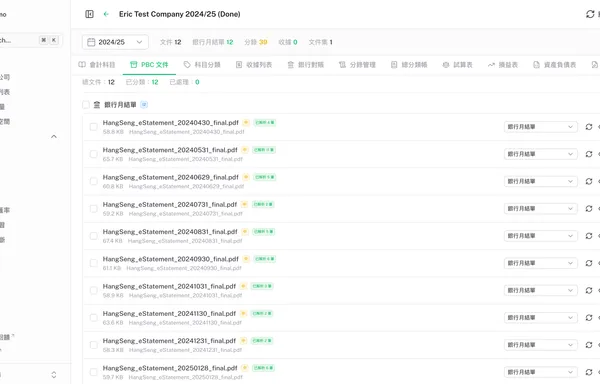The image size is (600, 384).
Task: Go to the 收據列表 tab
Action: 254,65
